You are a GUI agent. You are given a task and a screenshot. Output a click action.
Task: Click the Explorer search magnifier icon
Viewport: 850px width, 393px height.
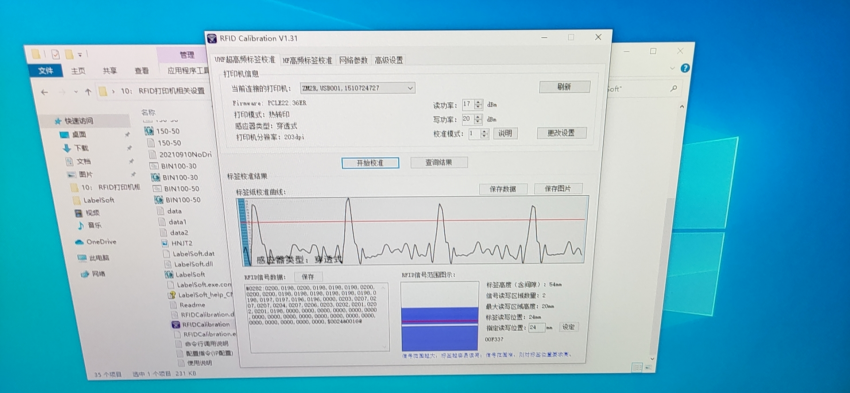pos(673,87)
